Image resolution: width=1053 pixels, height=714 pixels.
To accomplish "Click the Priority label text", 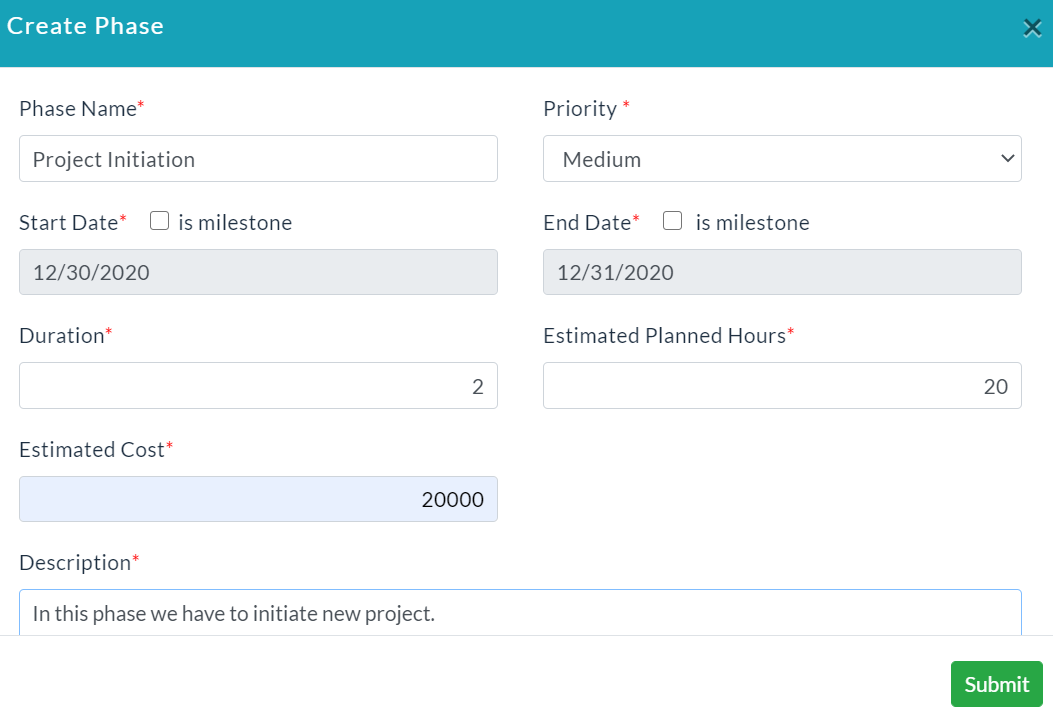I will click(x=580, y=109).
